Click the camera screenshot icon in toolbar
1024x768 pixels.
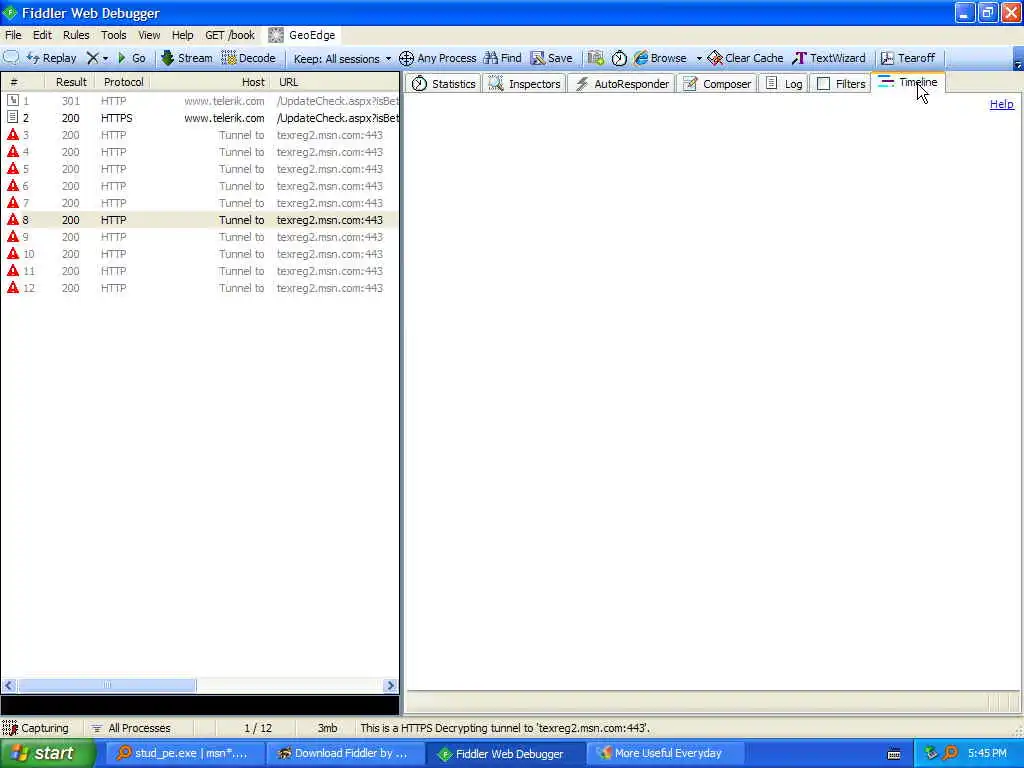(x=595, y=58)
